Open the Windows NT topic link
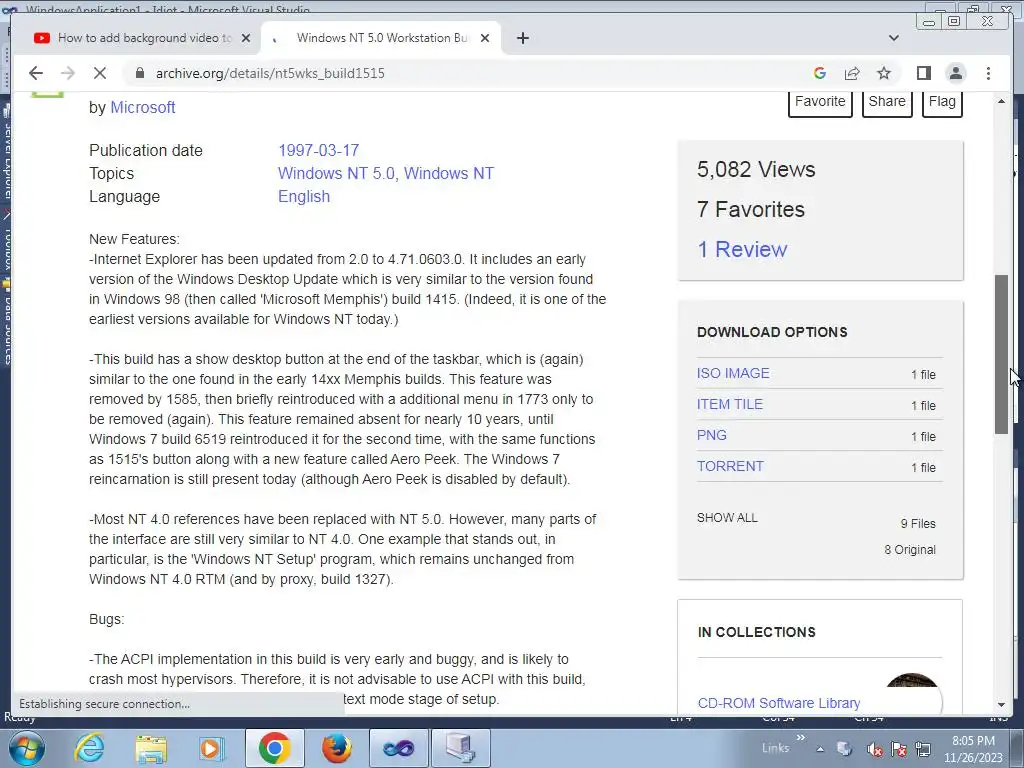Viewport: 1024px width, 768px height. click(449, 173)
